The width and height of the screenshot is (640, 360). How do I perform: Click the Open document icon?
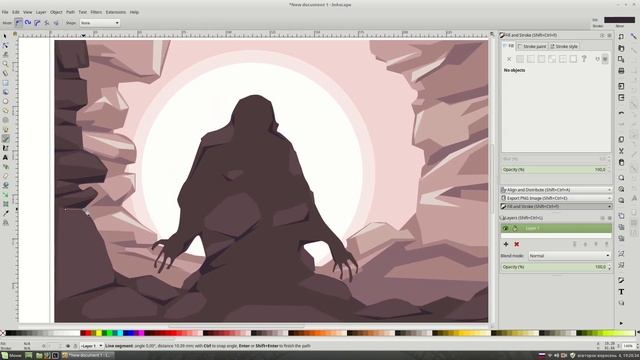tap(621, 48)
